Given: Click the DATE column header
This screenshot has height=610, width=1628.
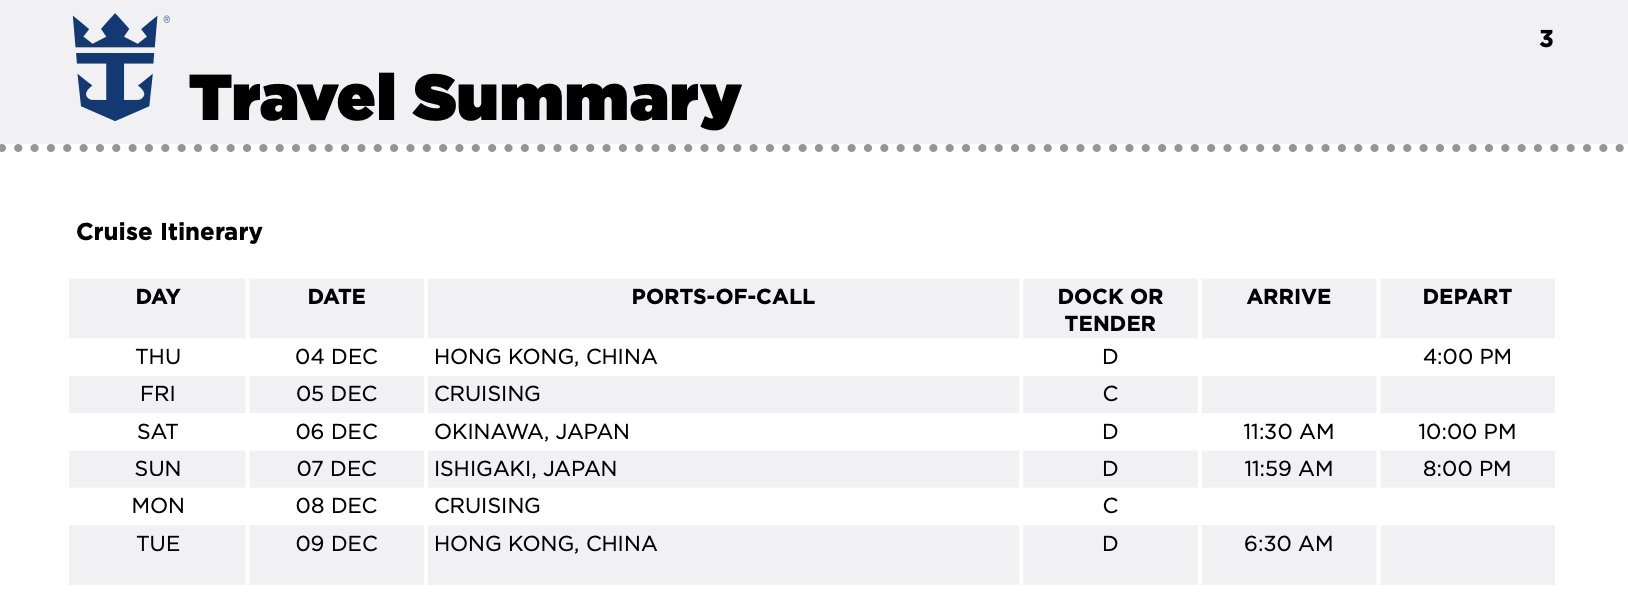Looking at the screenshot, I should coord(337,297).
